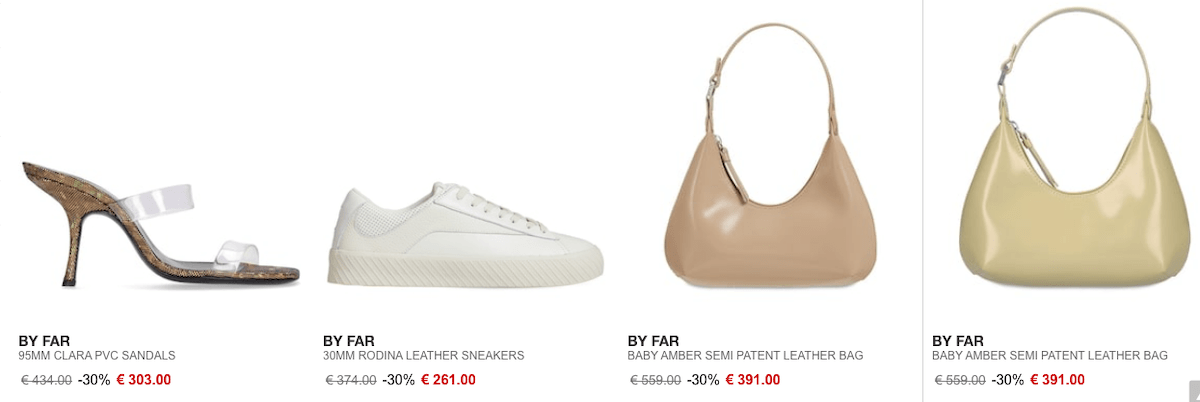This screenshot has width=1200, height=402.
Task: Click the crossed-out € 374.00 price
Action: tap(351, 380)
